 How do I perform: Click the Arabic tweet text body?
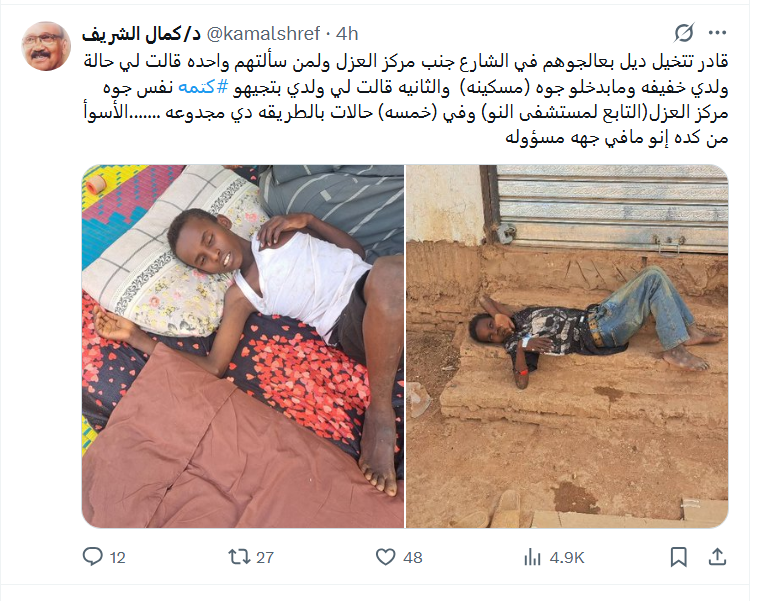pyautogui.click(x=406, y=100)
